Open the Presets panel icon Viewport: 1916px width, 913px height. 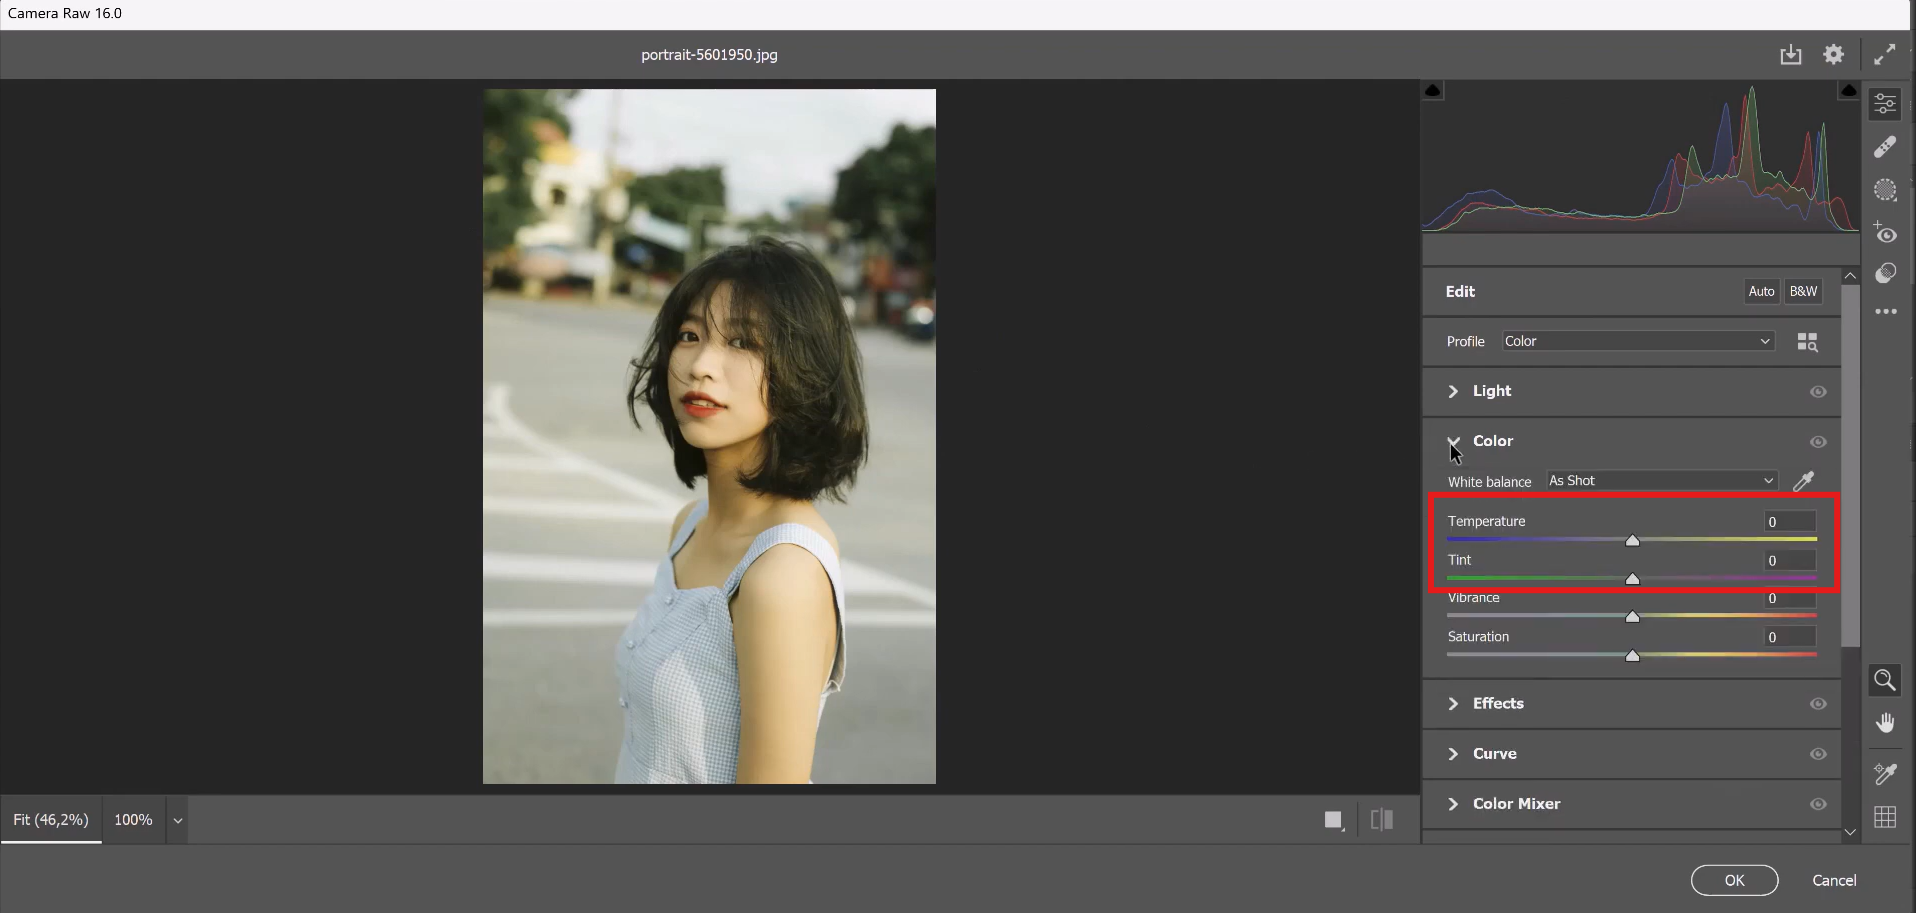1885,274
